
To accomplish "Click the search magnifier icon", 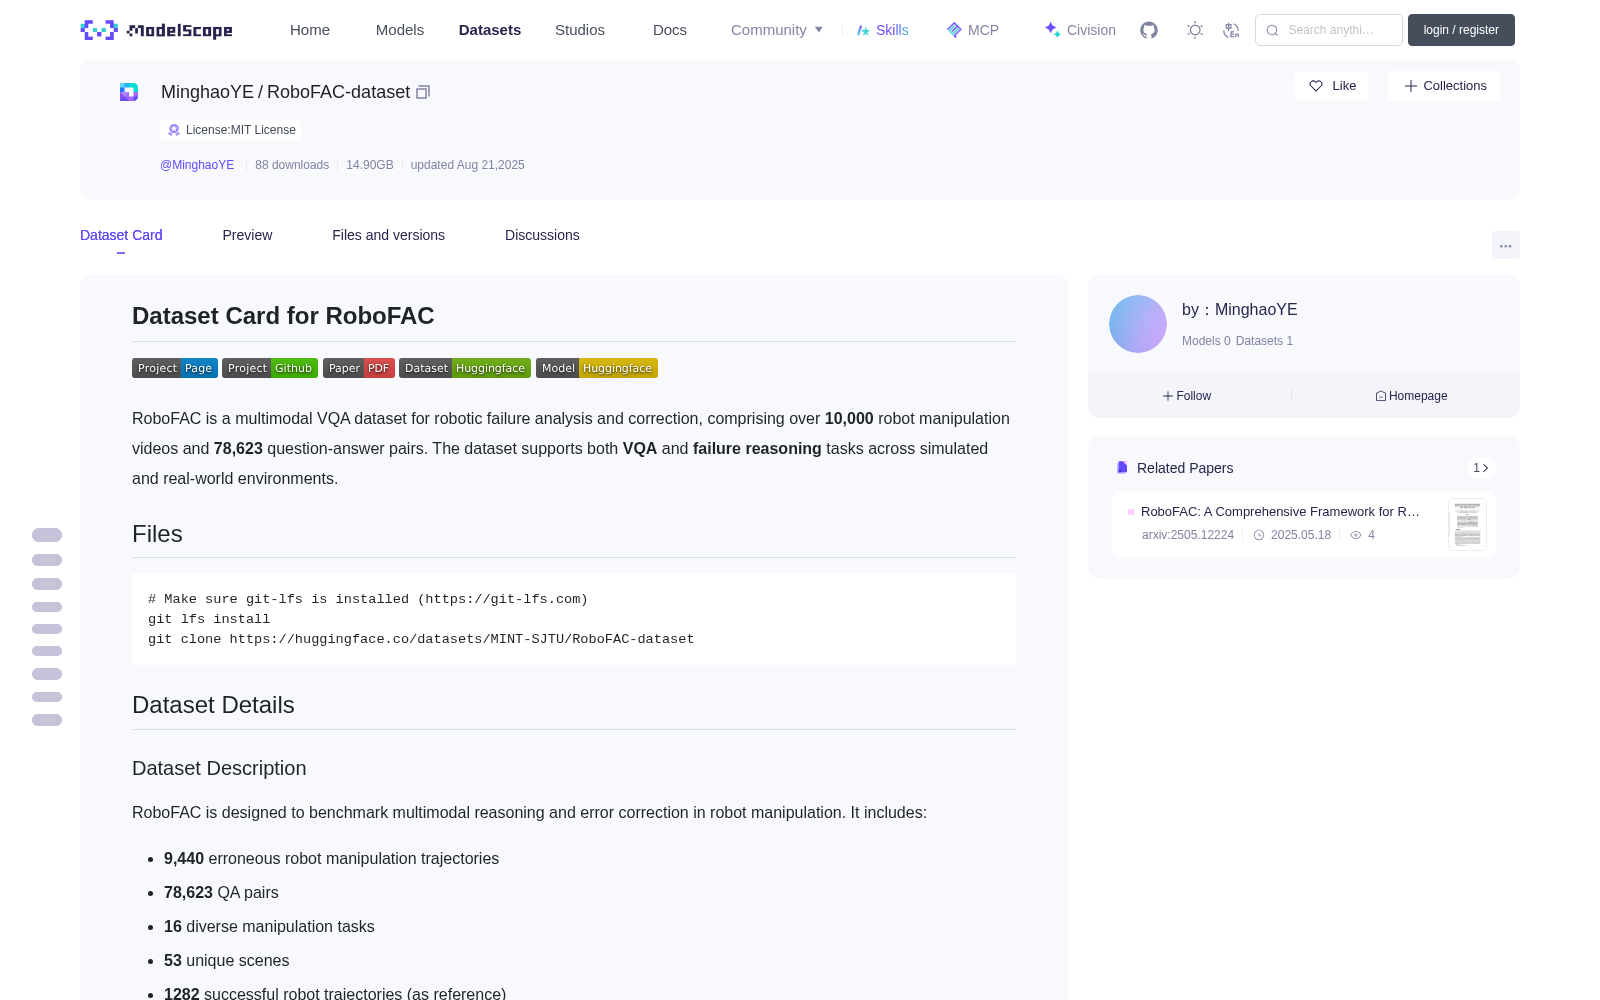I will 1272,30.
